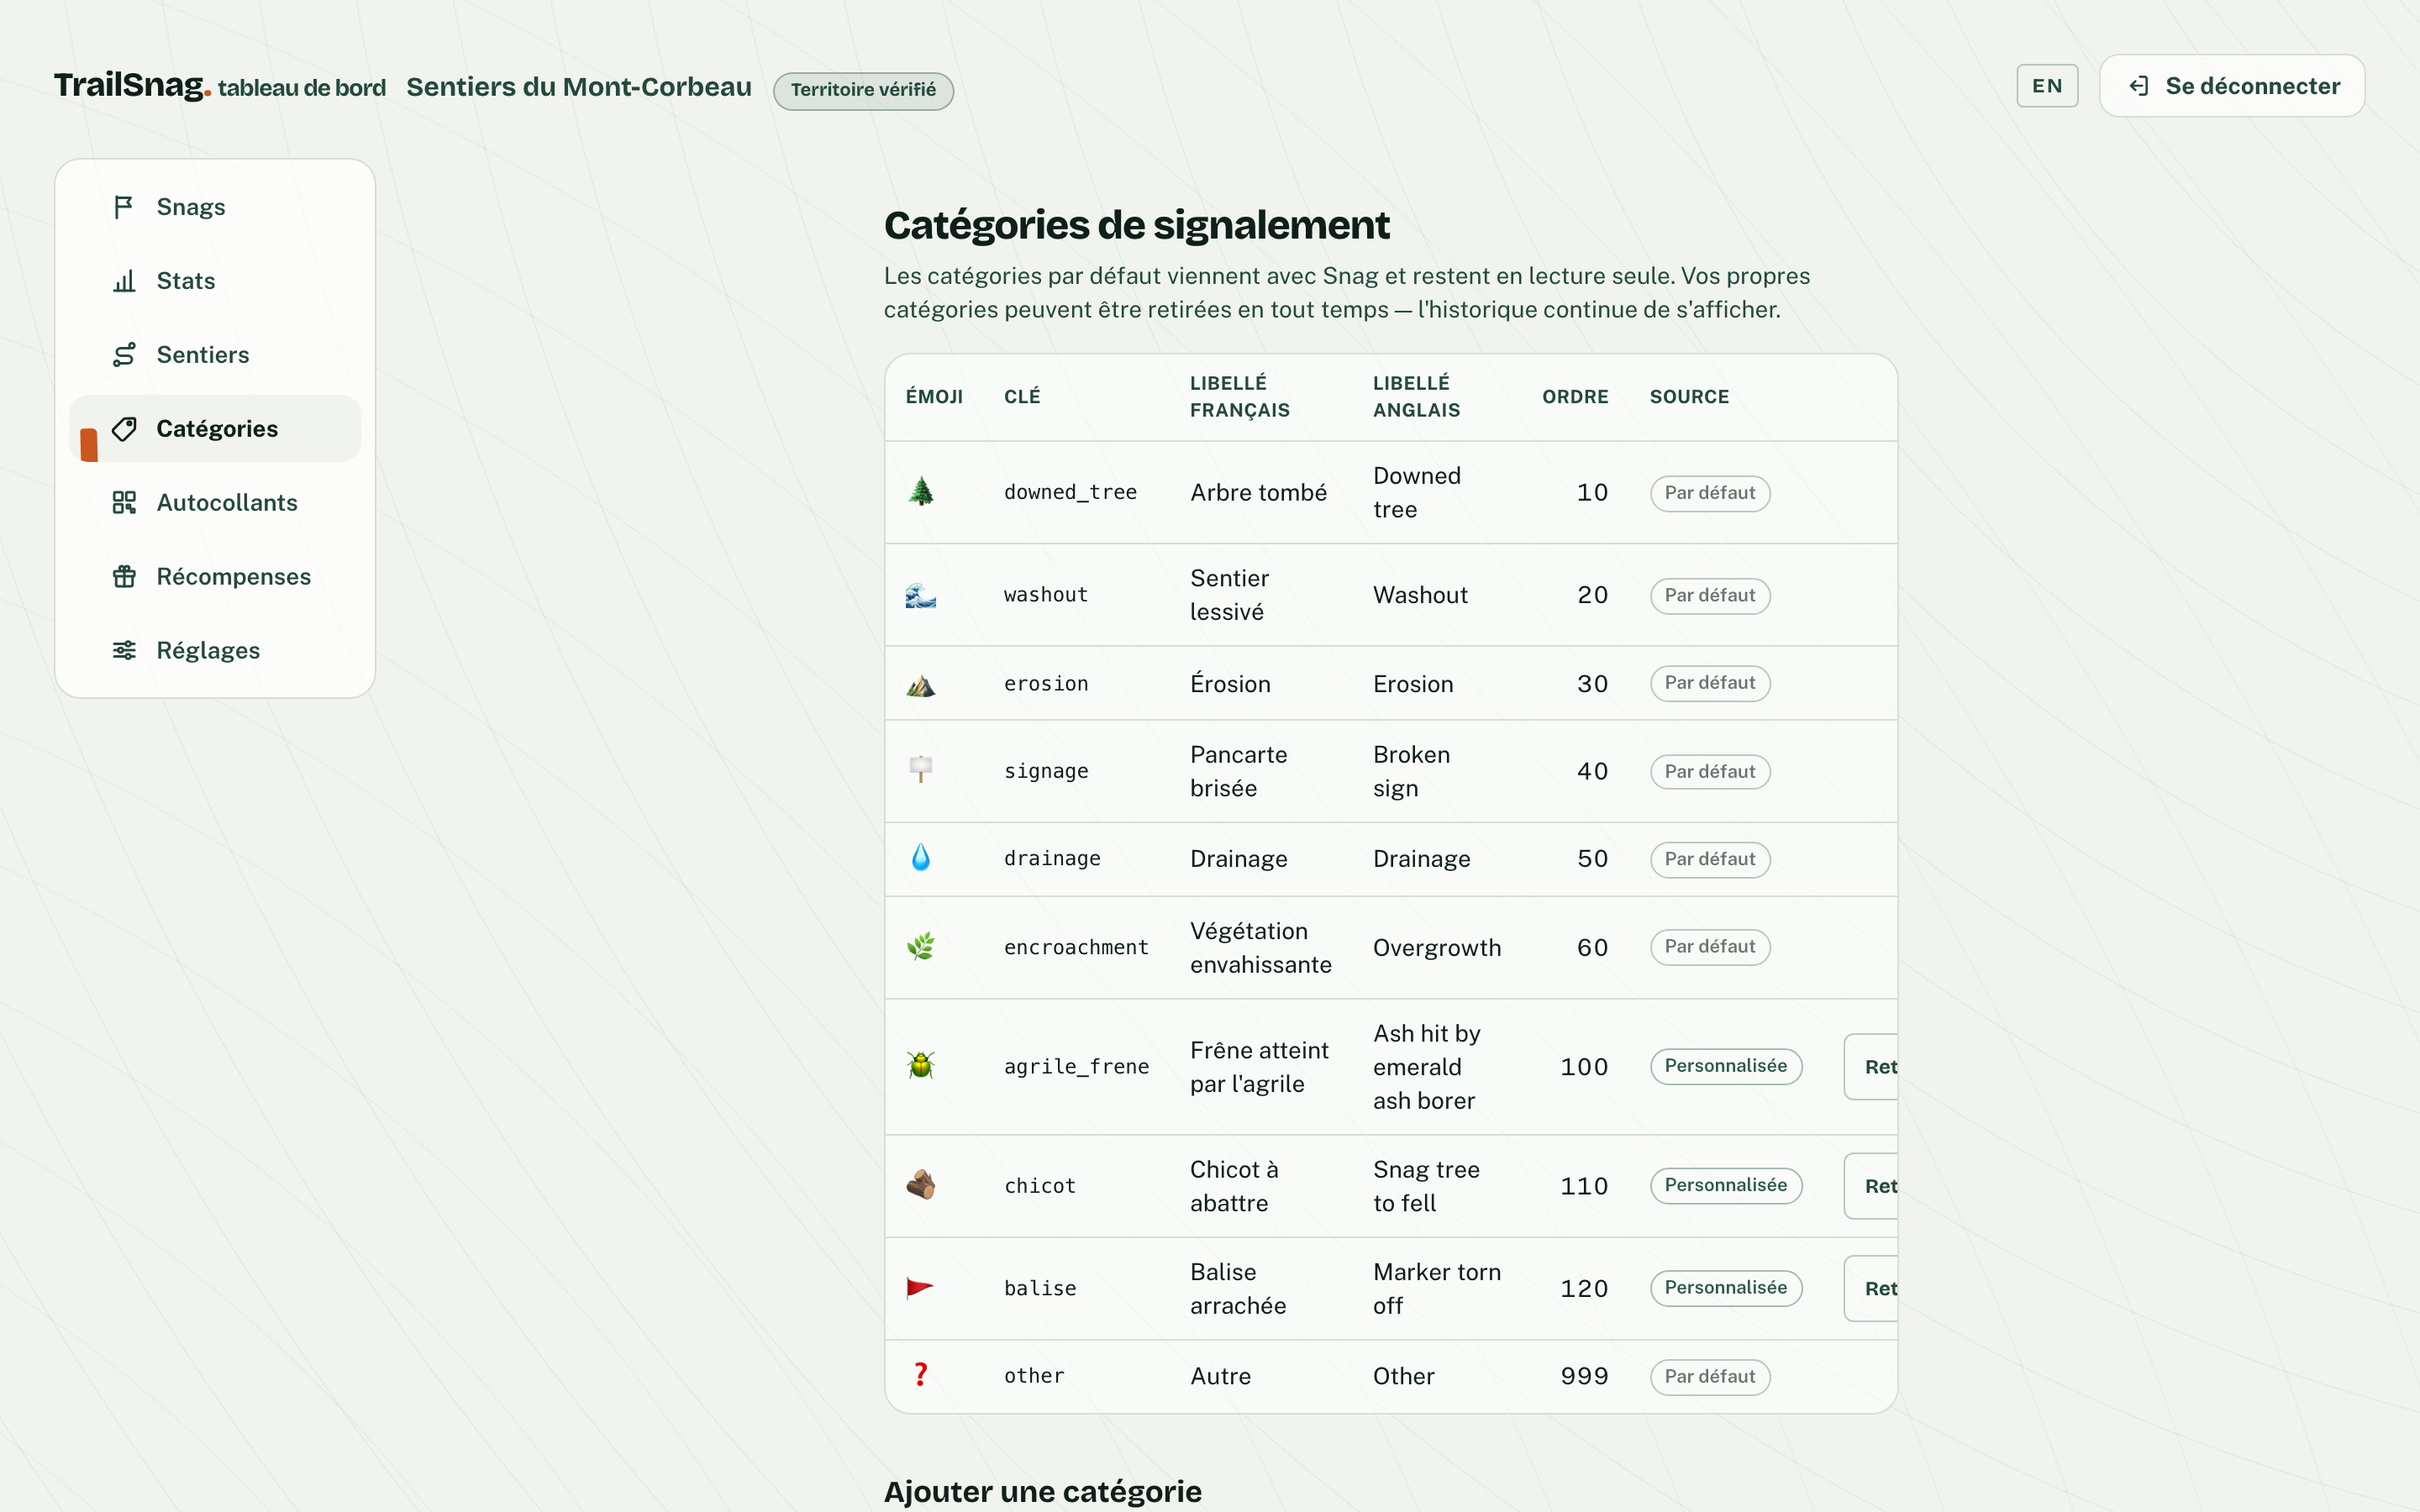Click the Se déconnecter button
This screenshot has width=2420, height=1512.
(x=2232, y=86)
